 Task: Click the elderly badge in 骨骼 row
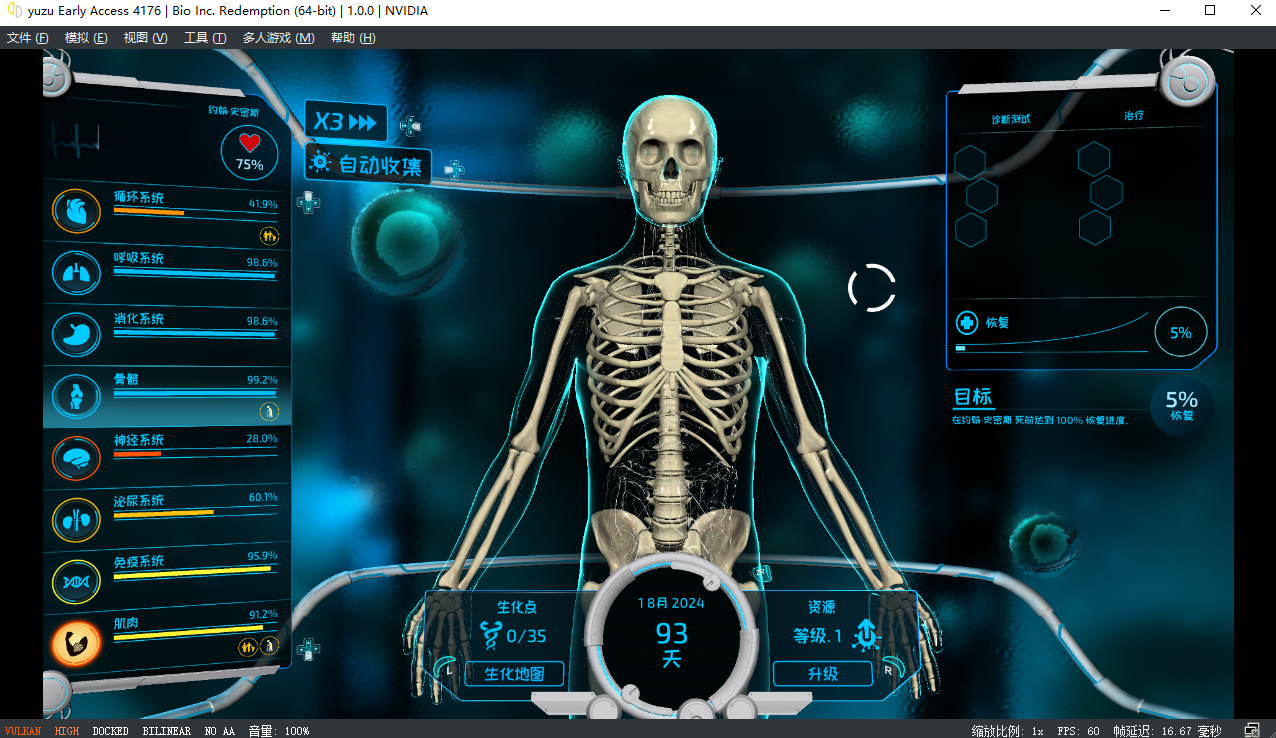(268, 411)
